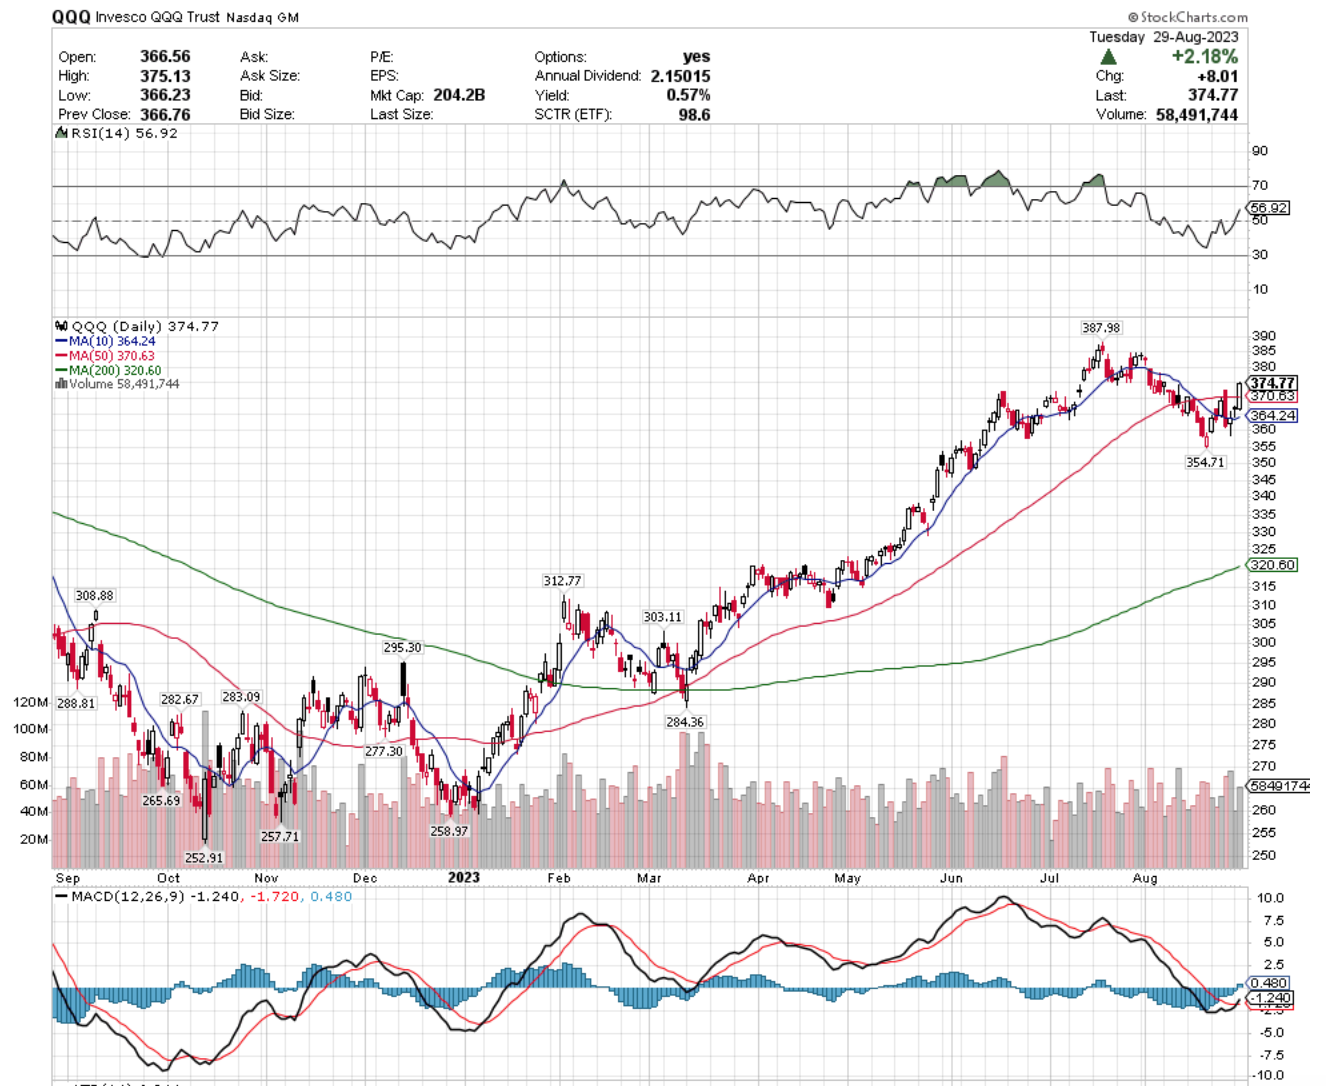The width and height of the screenshot is (1326, 1086).
Task: Click the 288.81 price annotation
Action: pyautogui.click(x=76, y=703)
